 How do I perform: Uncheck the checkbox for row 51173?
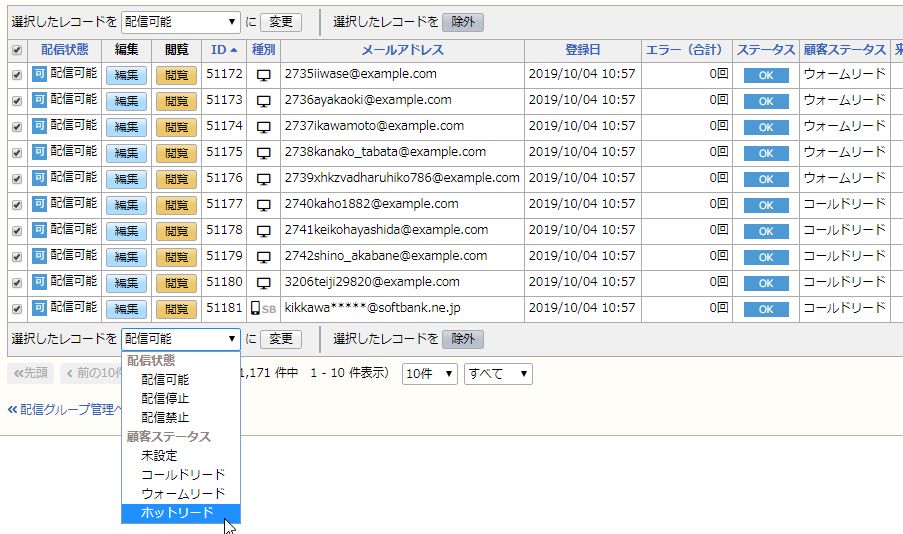17,101
